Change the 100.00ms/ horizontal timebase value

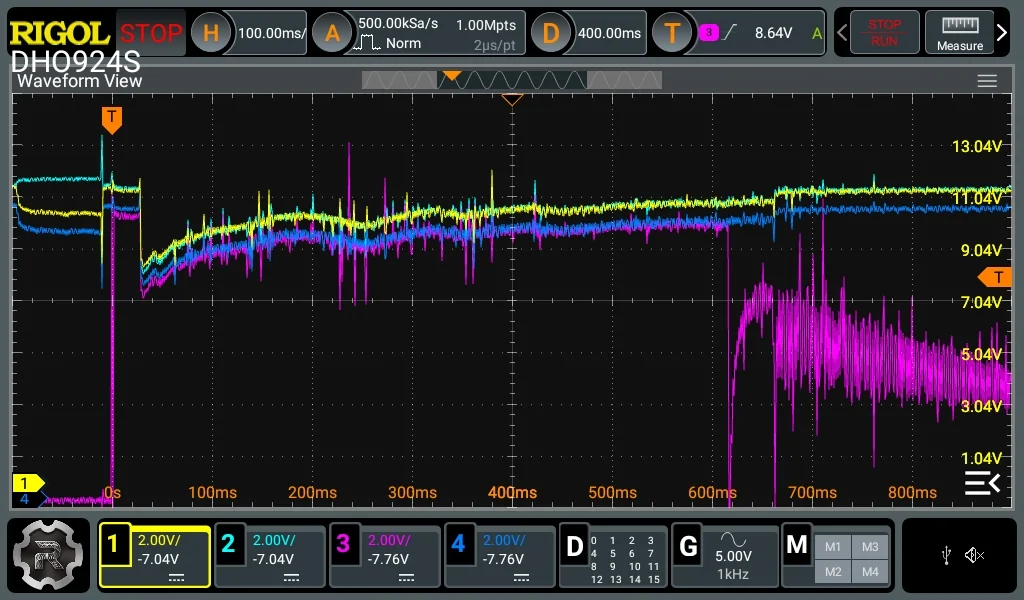[271, 33]
